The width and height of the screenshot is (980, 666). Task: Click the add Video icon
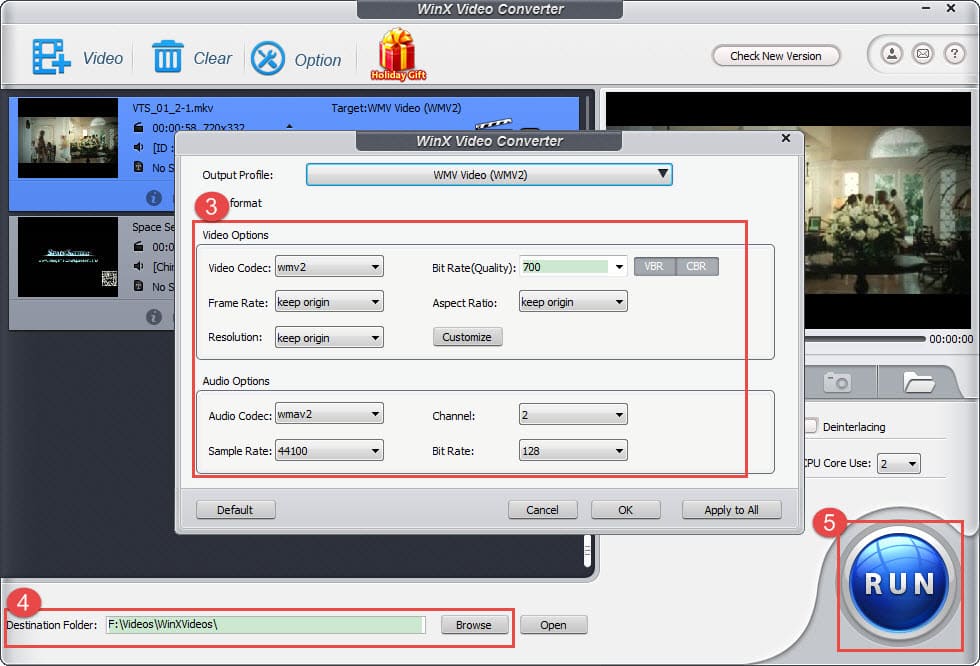point(51,57)
